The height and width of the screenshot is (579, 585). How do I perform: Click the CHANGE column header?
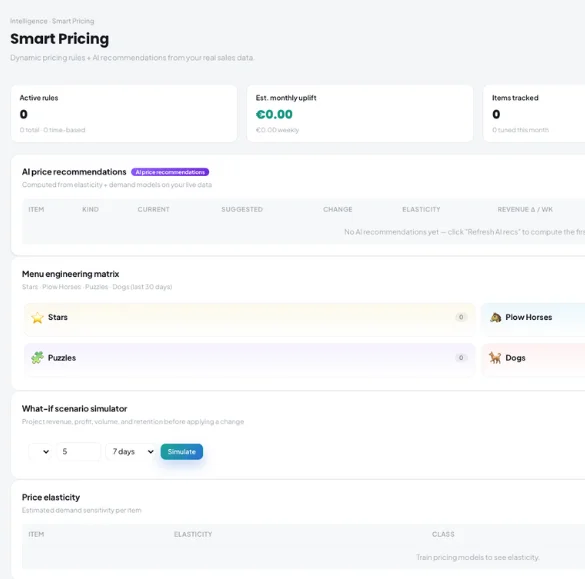click(x=338, y=210)
